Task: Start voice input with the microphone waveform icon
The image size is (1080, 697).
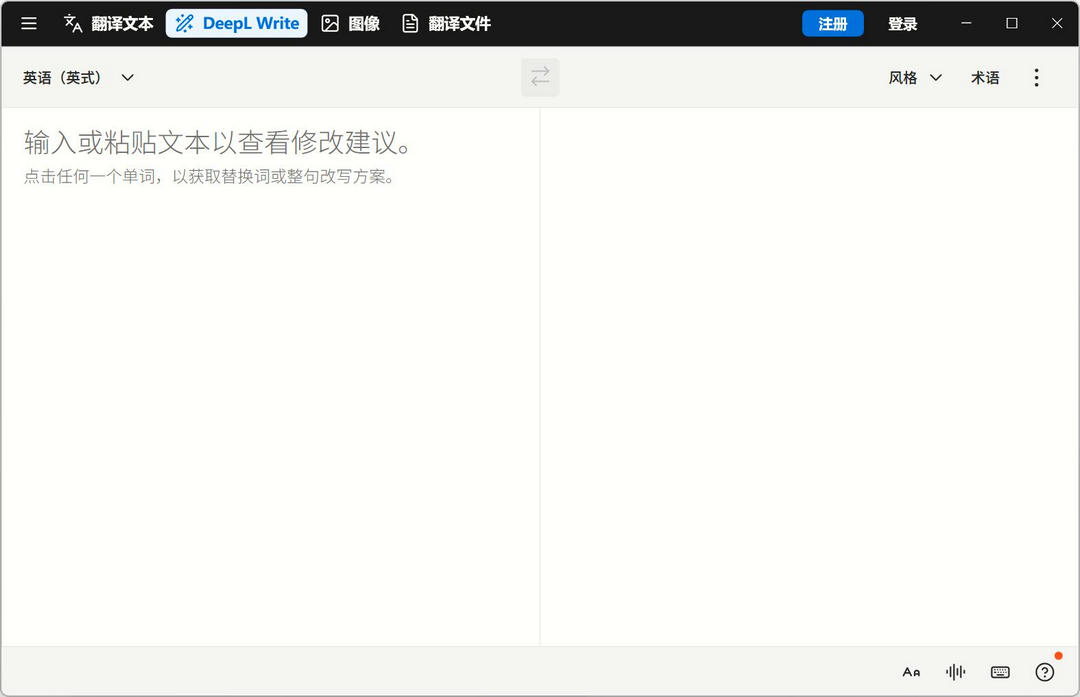Action: (x=955, y=672)
